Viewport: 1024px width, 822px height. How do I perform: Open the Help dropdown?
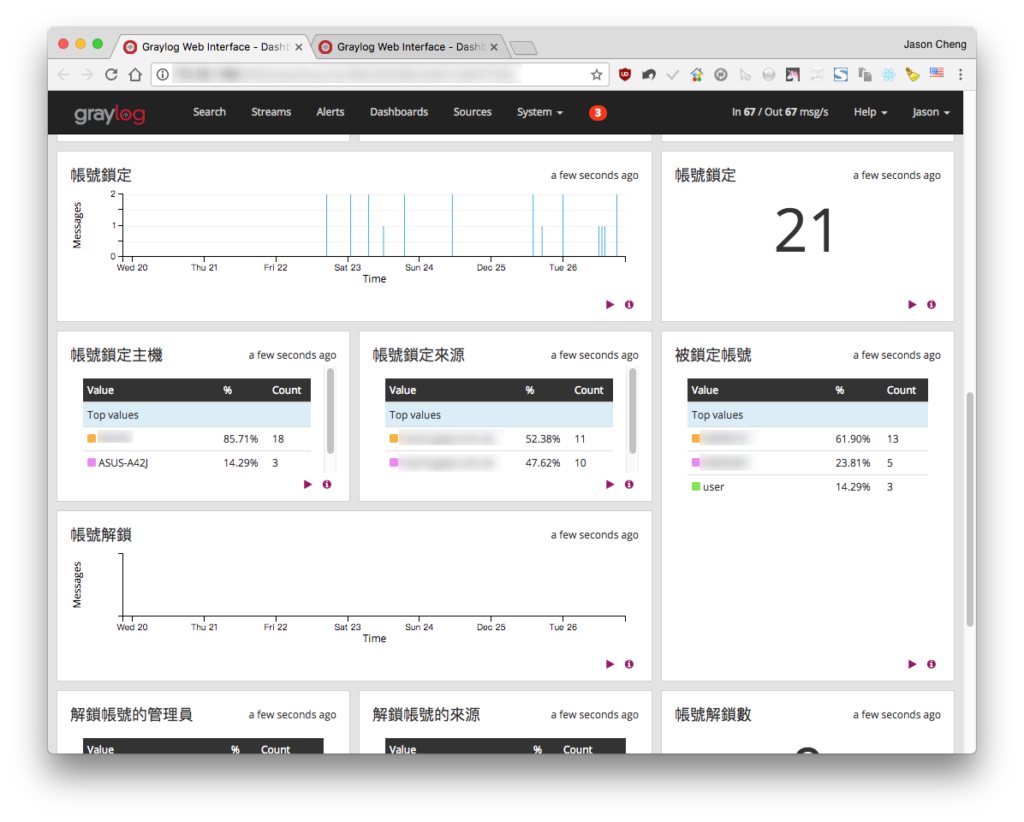pos(870,112)
